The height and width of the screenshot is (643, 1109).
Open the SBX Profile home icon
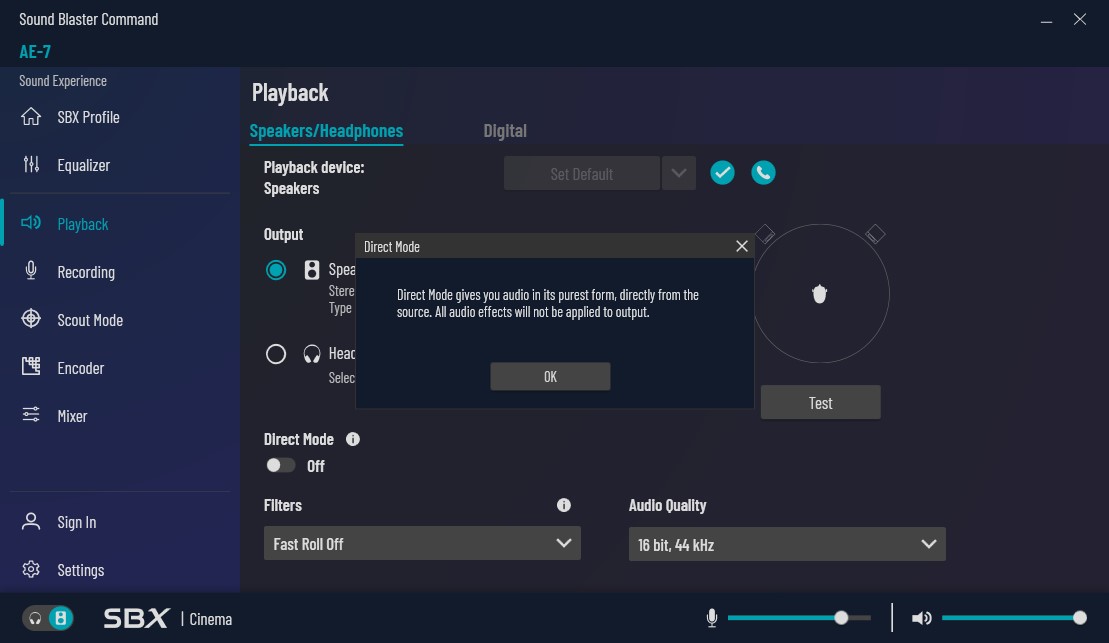coord(31,117)
